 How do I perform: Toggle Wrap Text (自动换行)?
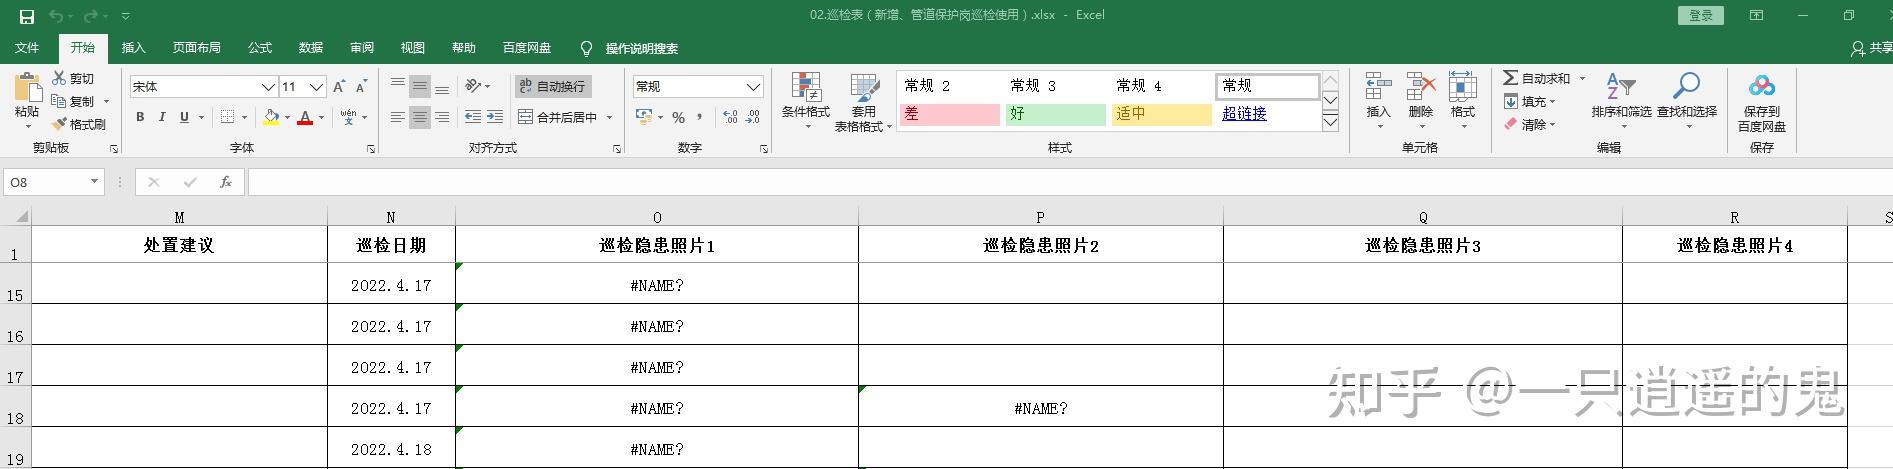tap(553, 87)
